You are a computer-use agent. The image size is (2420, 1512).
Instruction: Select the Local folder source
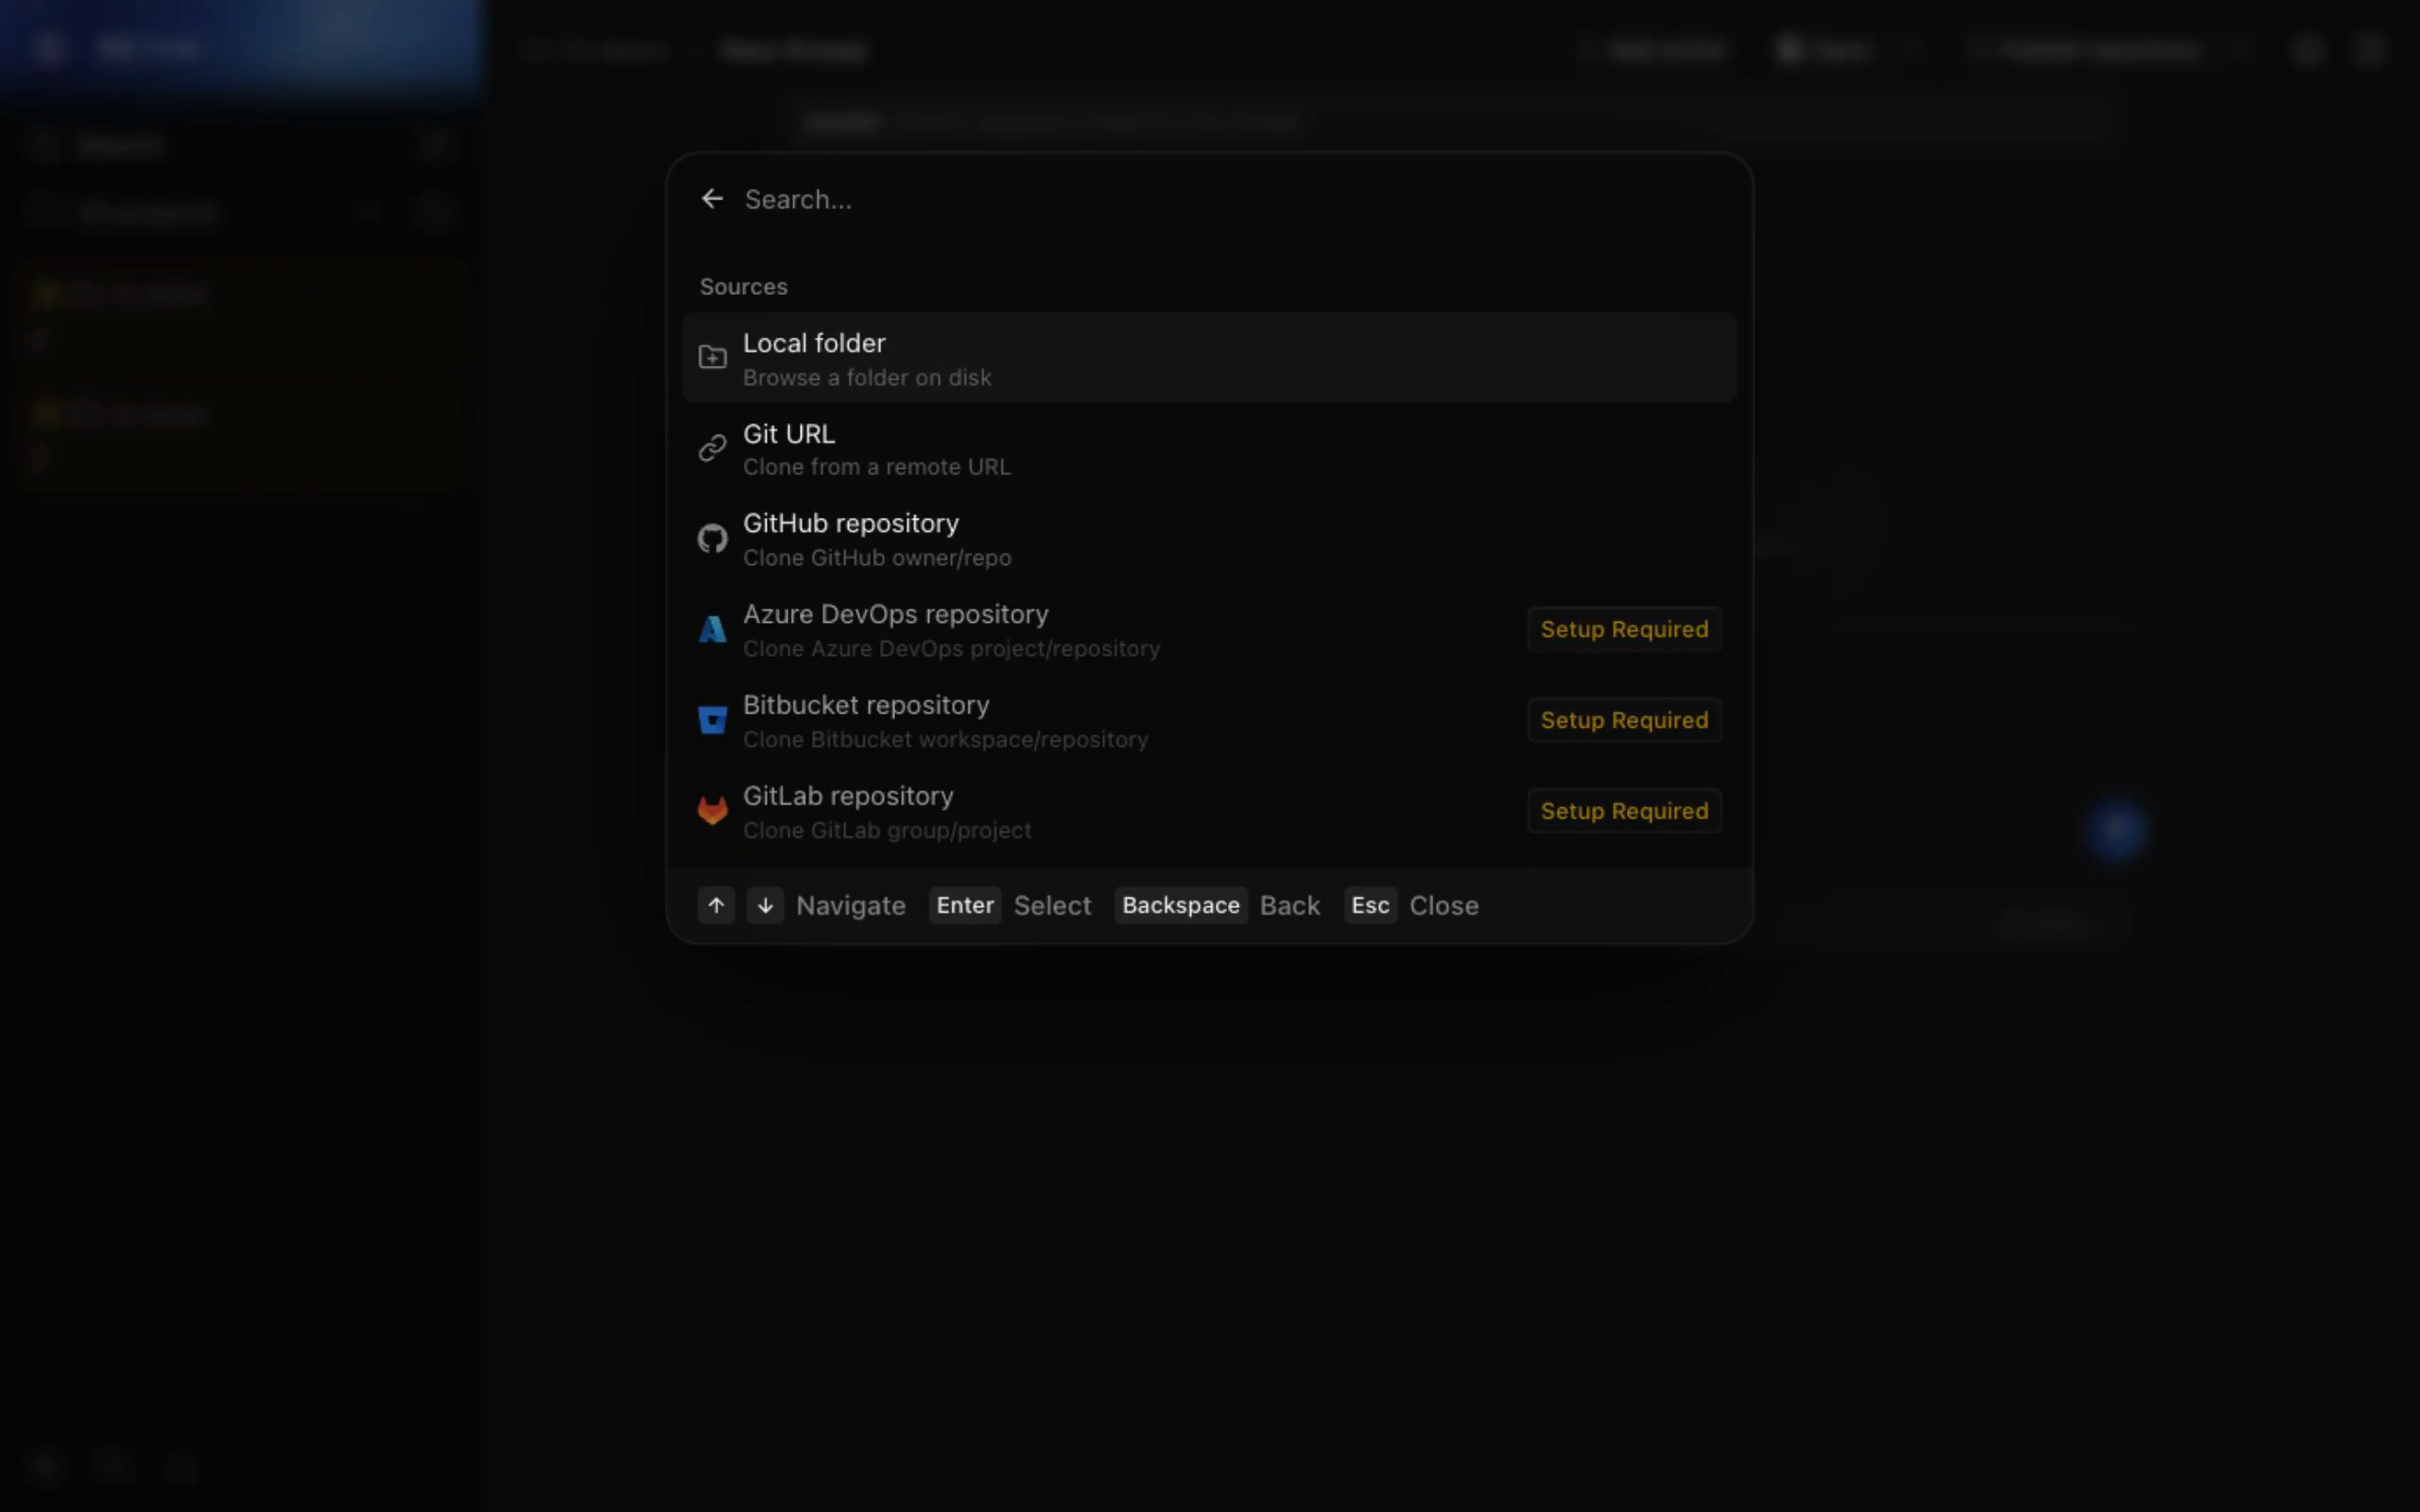tap(1210, 358)
